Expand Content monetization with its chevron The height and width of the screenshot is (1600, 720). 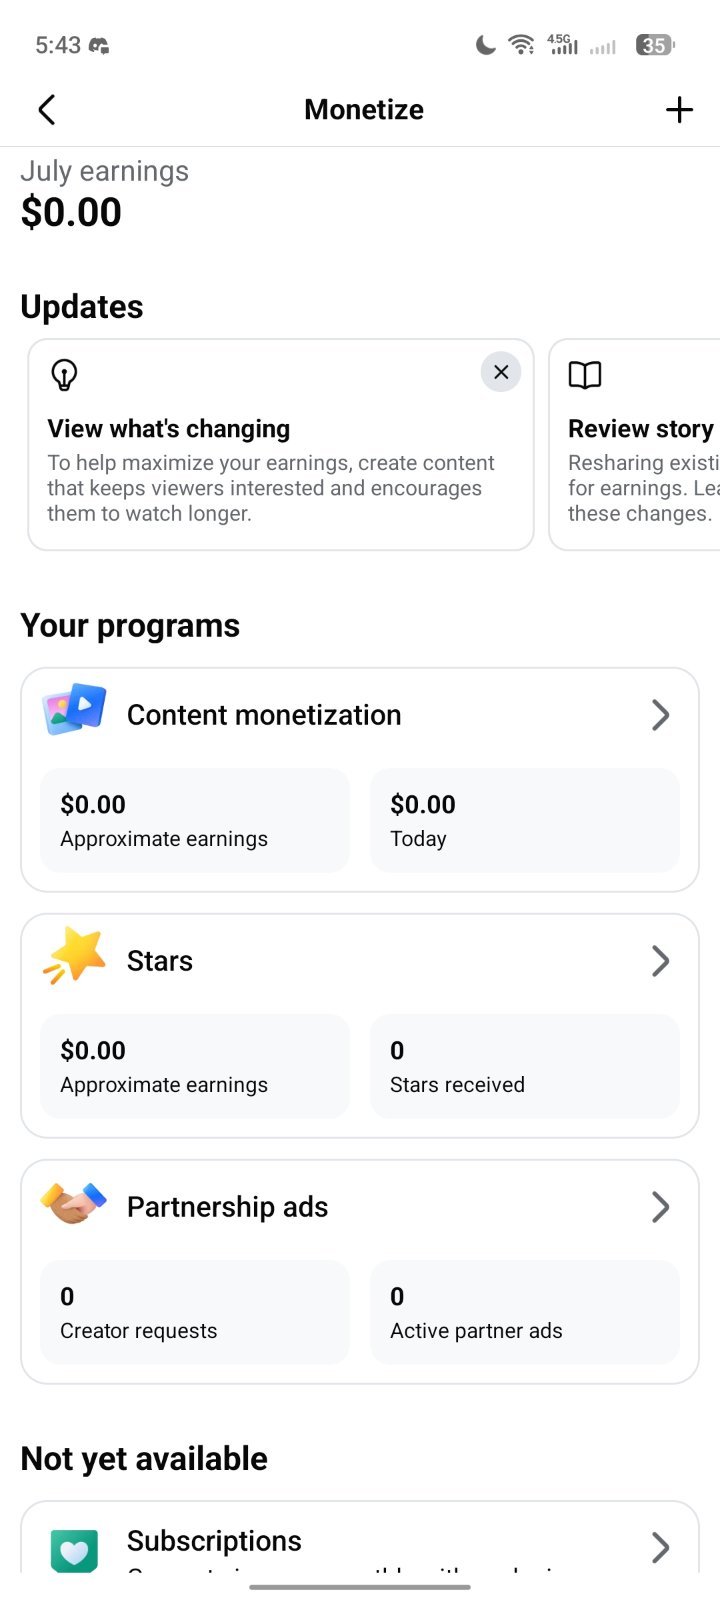tap(660, 715)
